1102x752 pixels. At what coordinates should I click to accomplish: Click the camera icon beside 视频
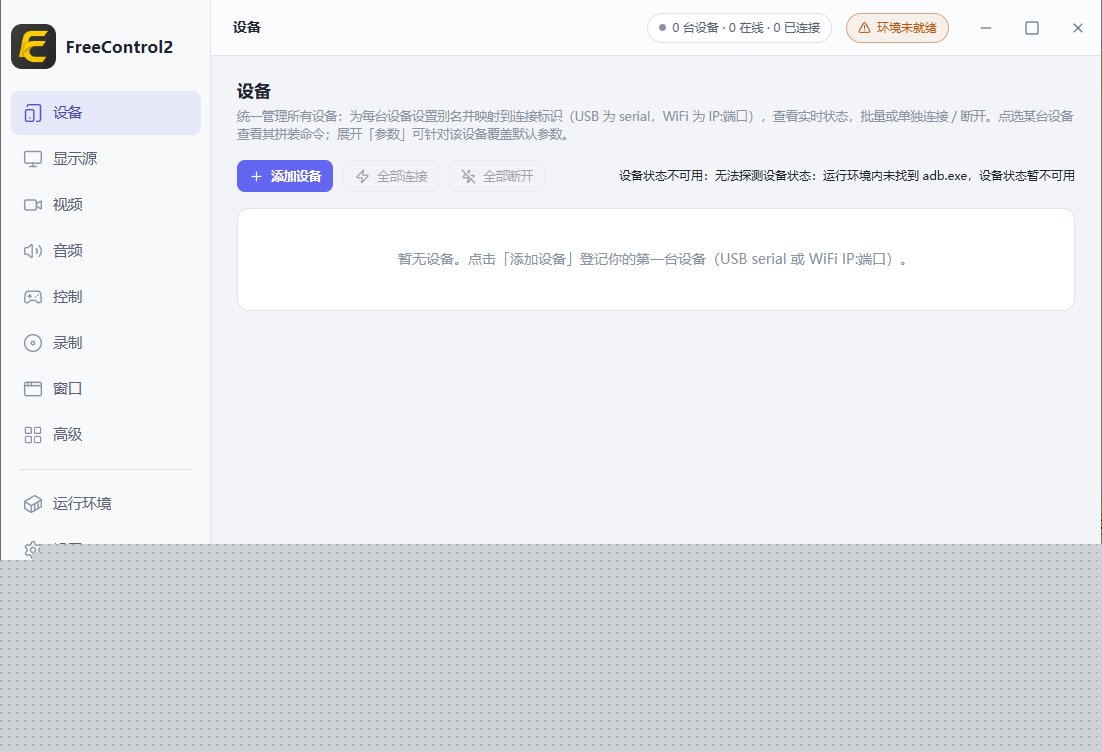click(32, 205)
